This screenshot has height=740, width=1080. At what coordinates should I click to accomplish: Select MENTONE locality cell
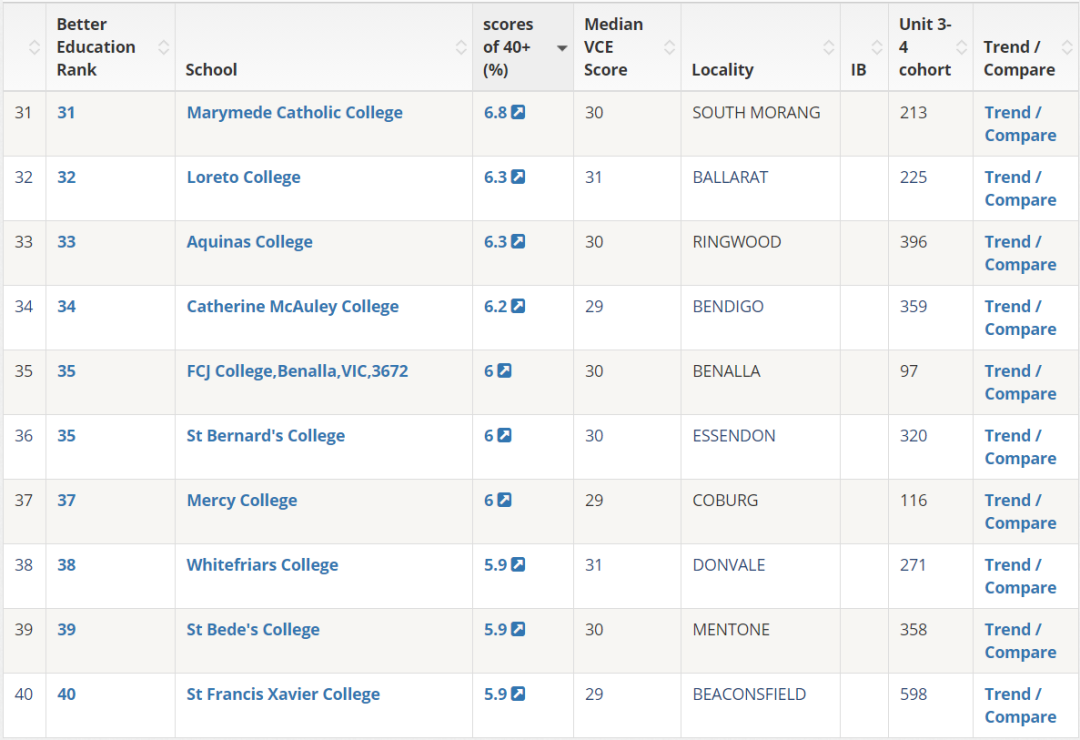tap(731, 629)
